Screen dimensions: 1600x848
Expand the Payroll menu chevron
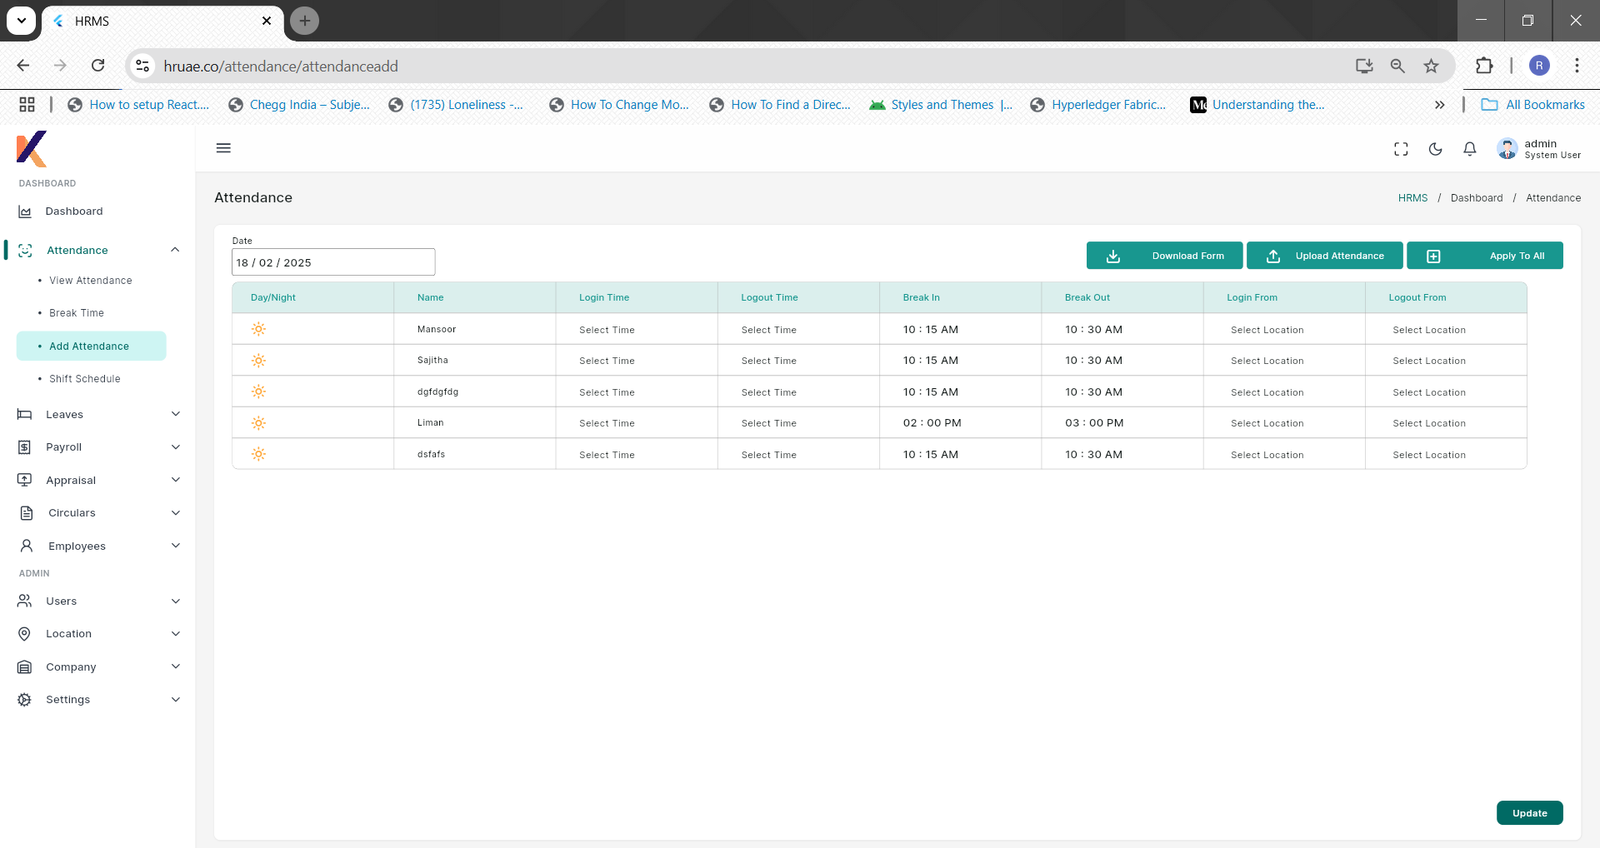point(176,447)
